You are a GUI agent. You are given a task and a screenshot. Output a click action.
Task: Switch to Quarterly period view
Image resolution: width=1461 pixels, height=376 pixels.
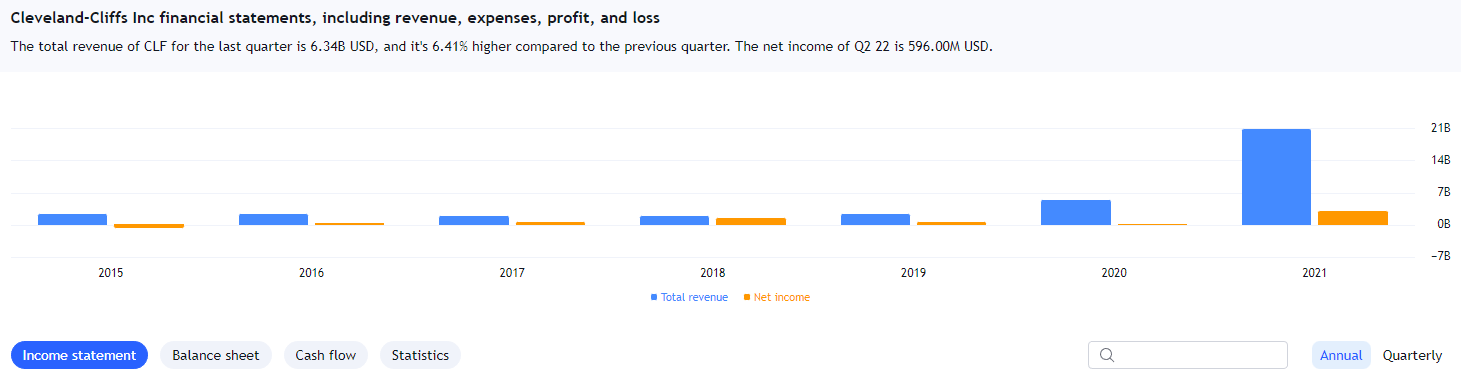[1412, 355]
